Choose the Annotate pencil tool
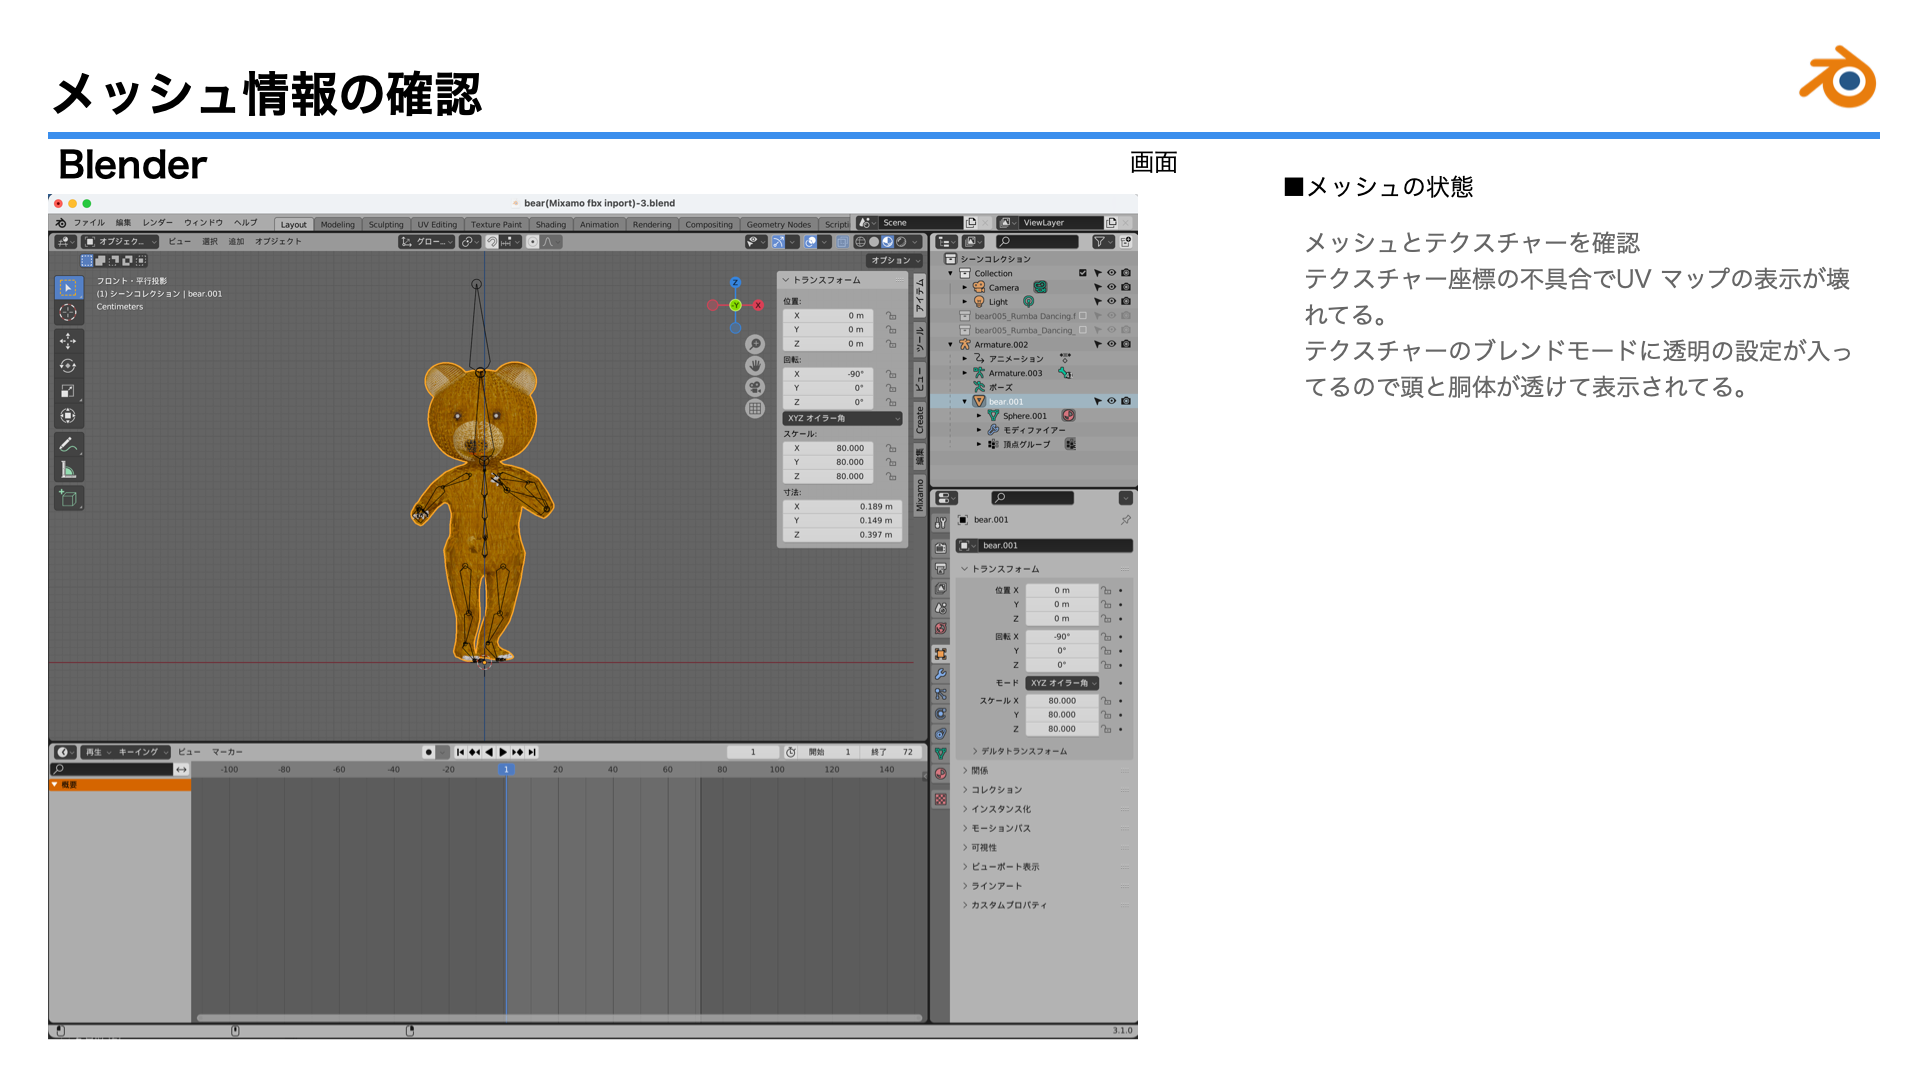This screenshot has width=1920, height=1080. (x=68, y=444)
